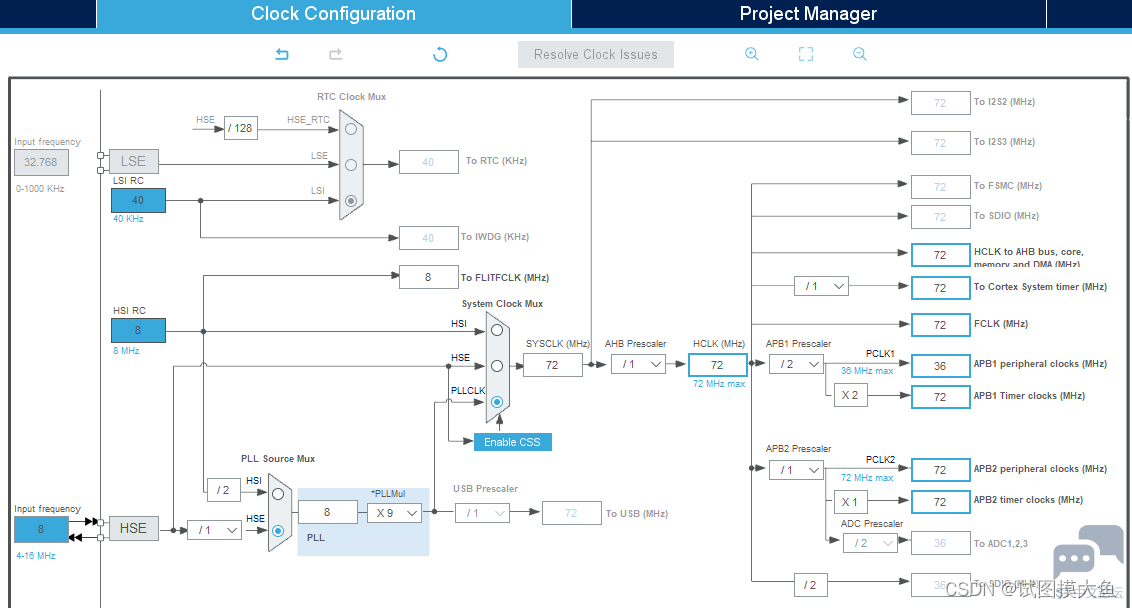Click the refresh clock tree icon
The height and width of the screenshot is (608, 1132).
click(x=440, y=54)
